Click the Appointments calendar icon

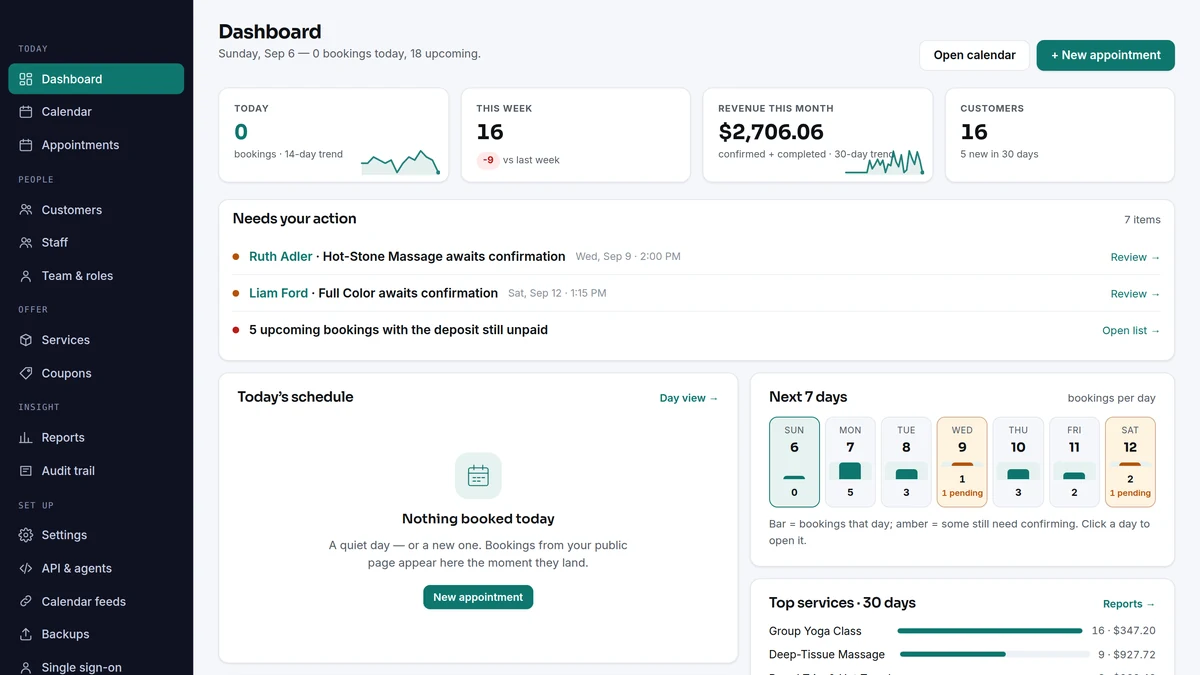[x=26, y=145]
